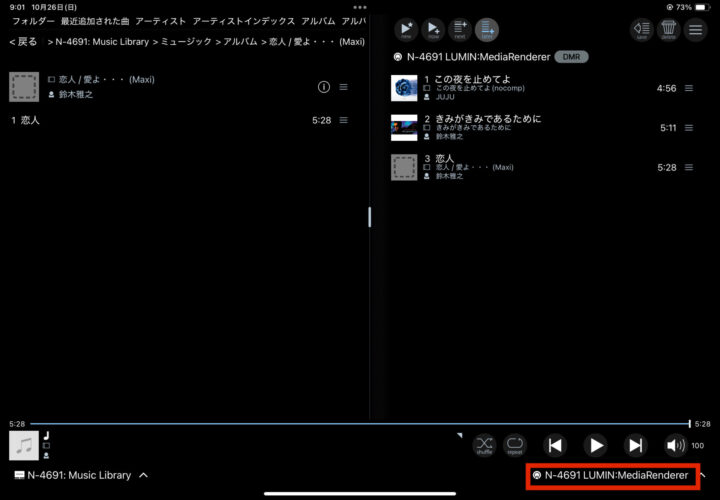Mute the volume speaker
The height and width of the screenshot is (500, 720).
click(676, 446)
